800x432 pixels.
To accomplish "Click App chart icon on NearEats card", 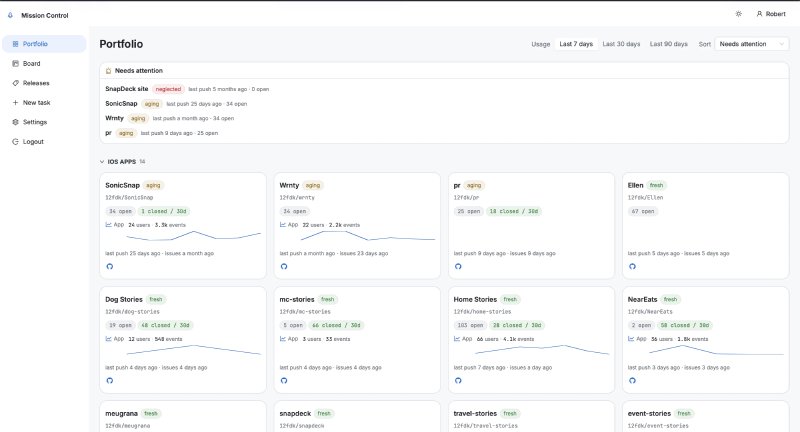I will click(631, 339).
